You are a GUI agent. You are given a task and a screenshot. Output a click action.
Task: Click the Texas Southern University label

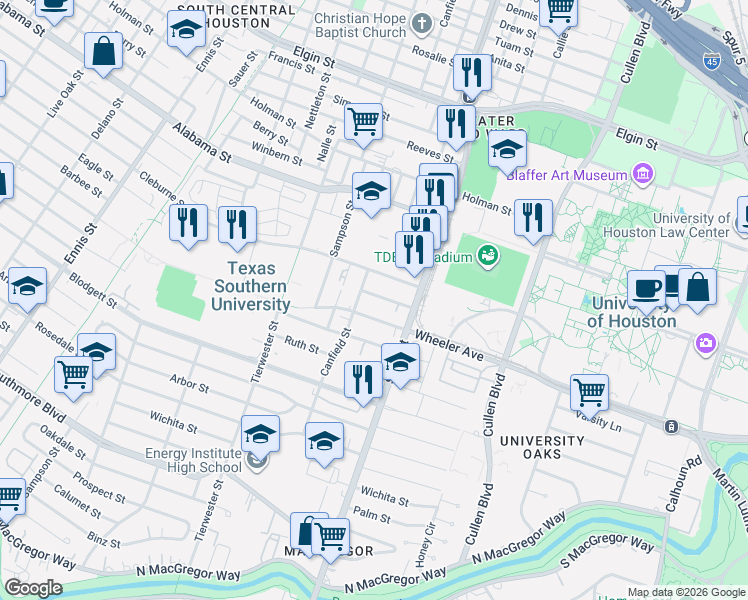coord(251,286)
